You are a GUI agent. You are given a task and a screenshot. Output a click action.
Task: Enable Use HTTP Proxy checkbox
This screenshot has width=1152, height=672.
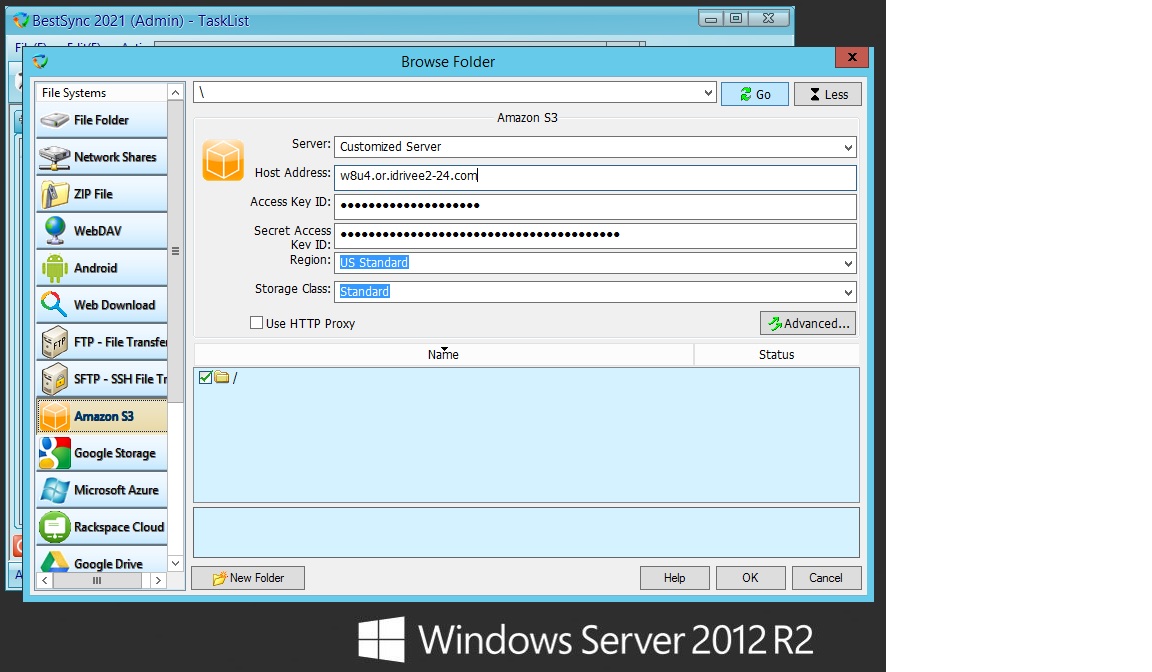(256, 322)
